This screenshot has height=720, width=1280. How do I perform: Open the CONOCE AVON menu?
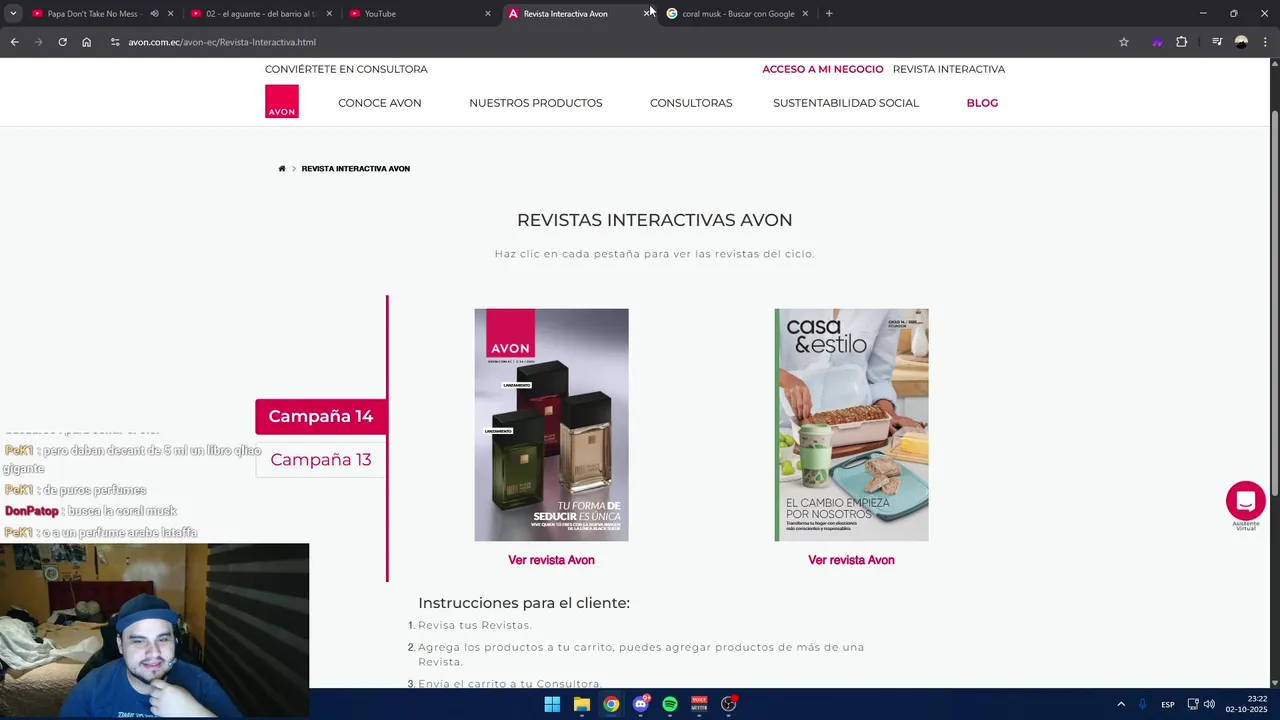point(379,103)
